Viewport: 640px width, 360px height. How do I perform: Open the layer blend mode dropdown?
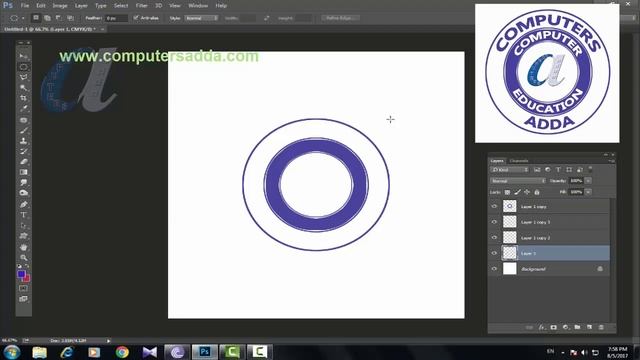point(518,181)
